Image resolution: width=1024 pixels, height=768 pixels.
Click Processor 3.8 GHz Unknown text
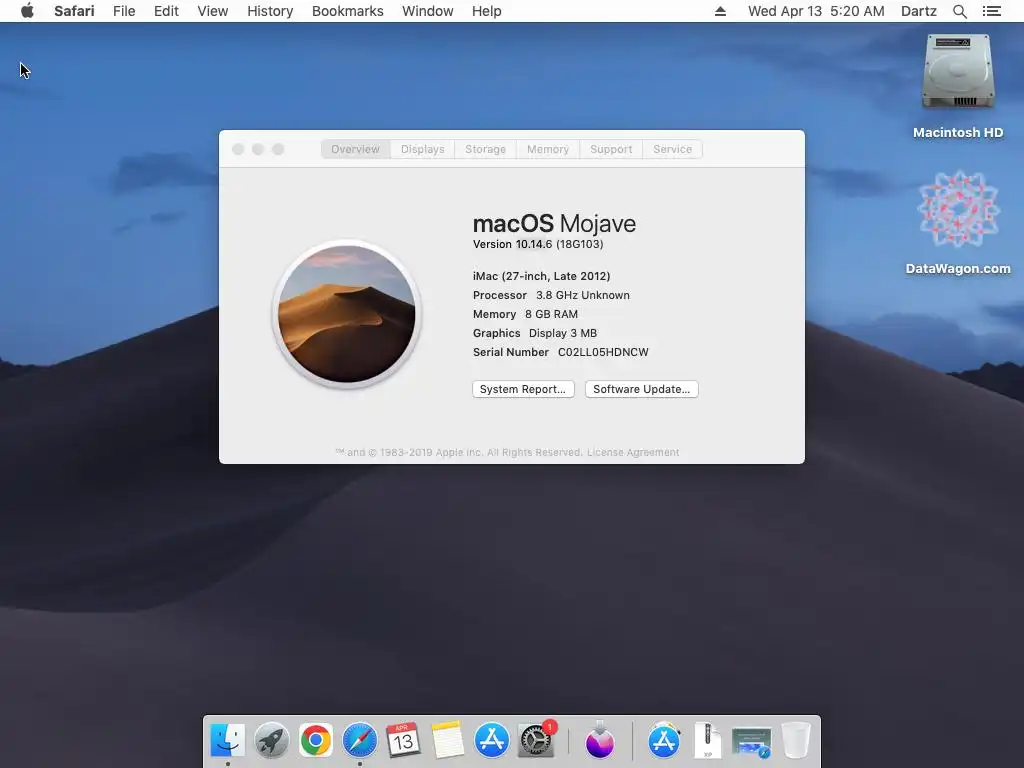[x=551, y=295]
